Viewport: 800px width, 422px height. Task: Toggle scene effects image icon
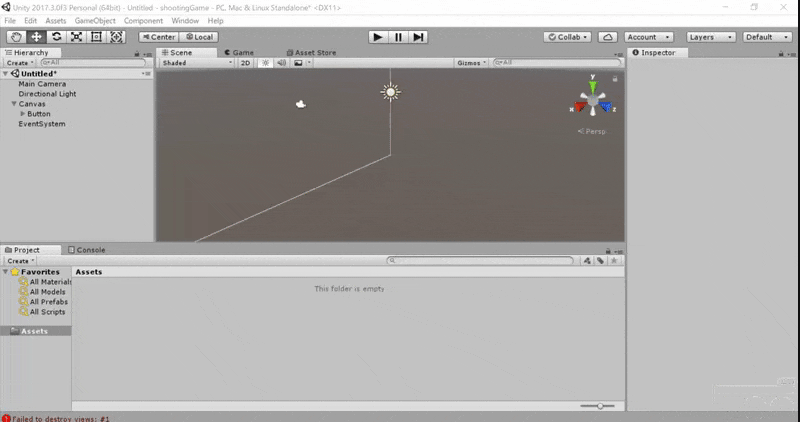[x=298, y=63]
